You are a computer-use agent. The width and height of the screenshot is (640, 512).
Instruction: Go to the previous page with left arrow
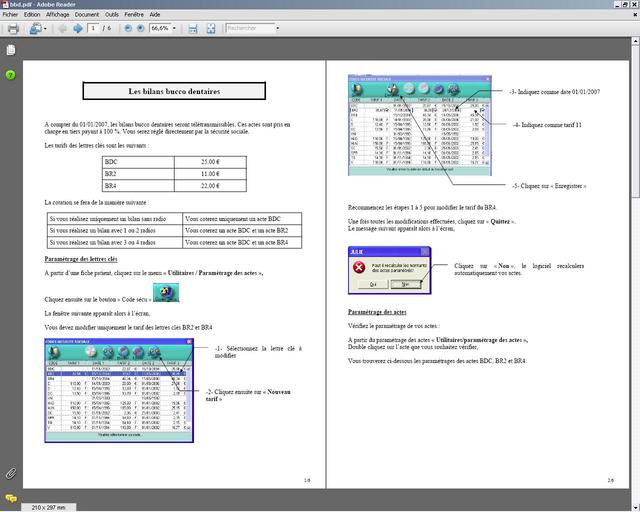tap(62, 29)
